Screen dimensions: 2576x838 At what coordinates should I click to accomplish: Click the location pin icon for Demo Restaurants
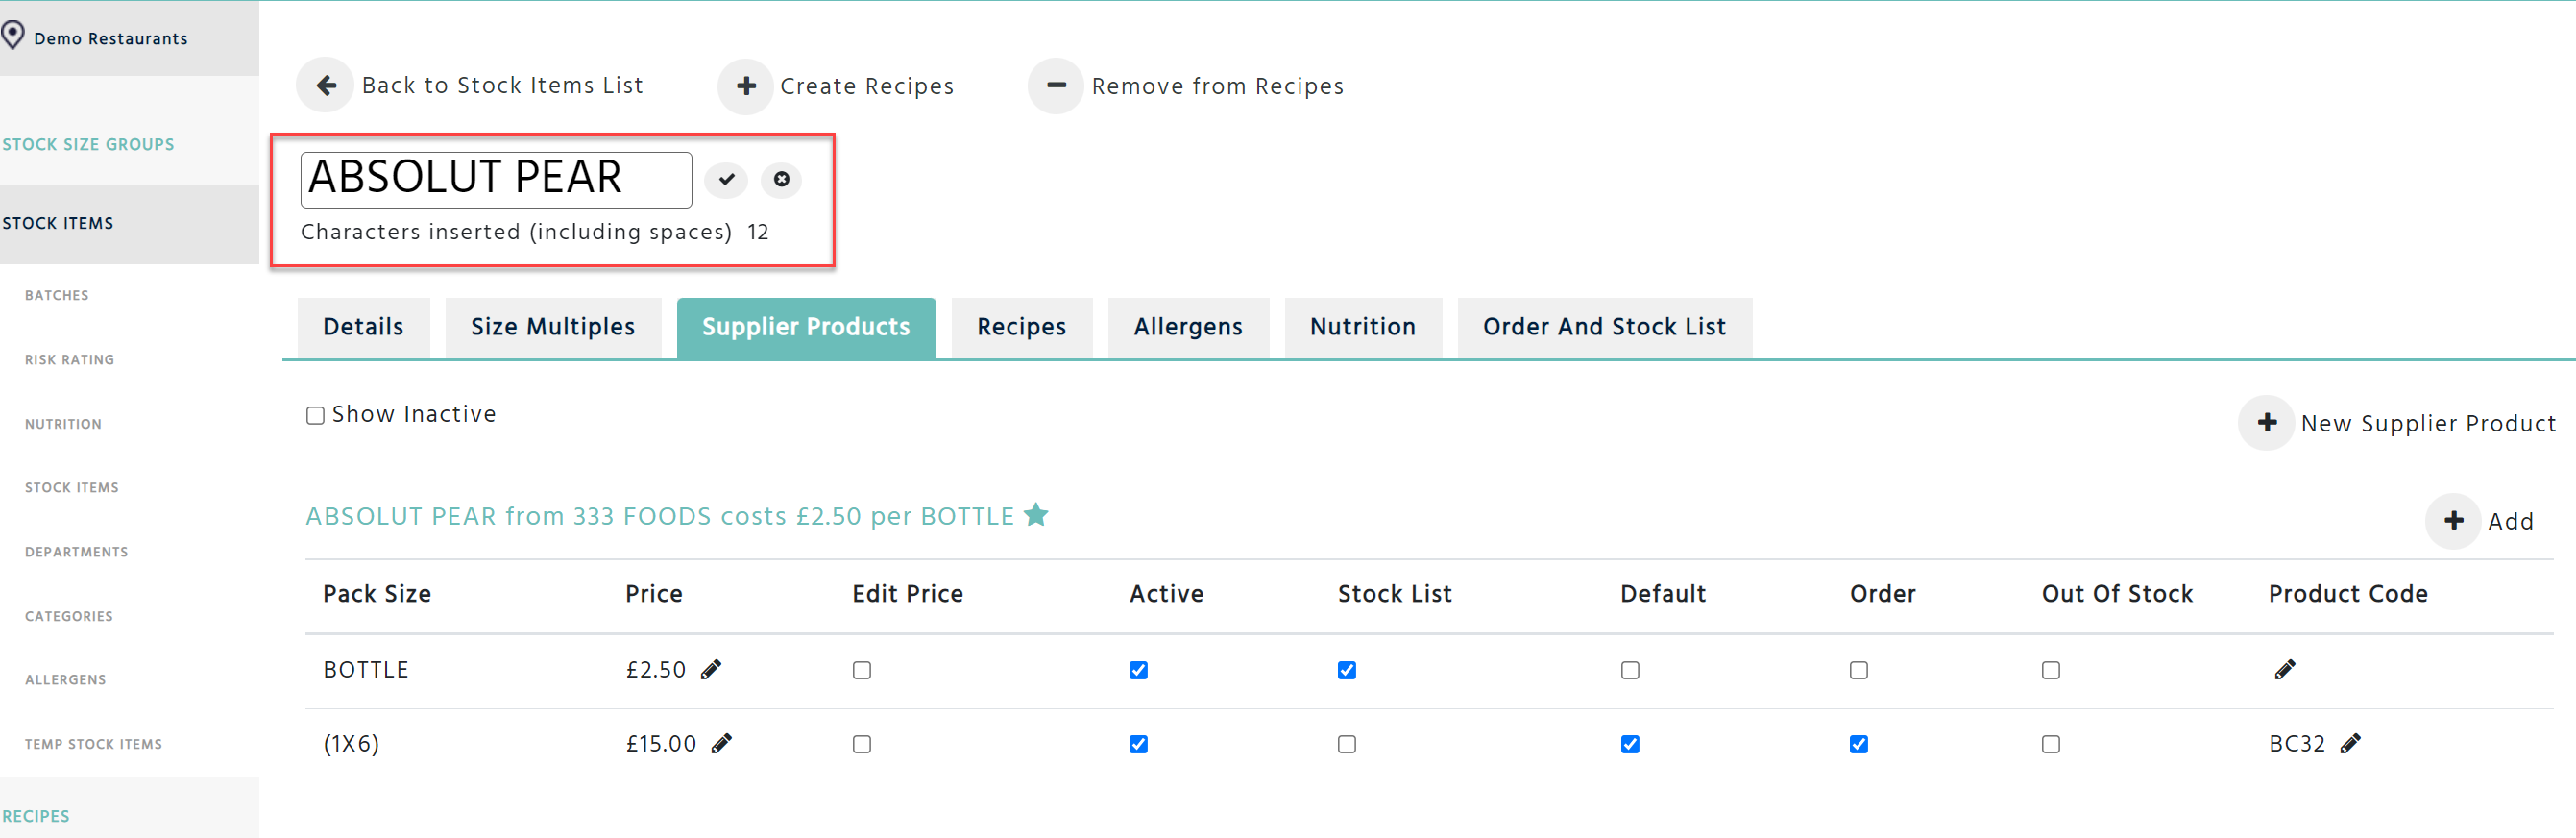pyautogui.click(x=13, y=36)
